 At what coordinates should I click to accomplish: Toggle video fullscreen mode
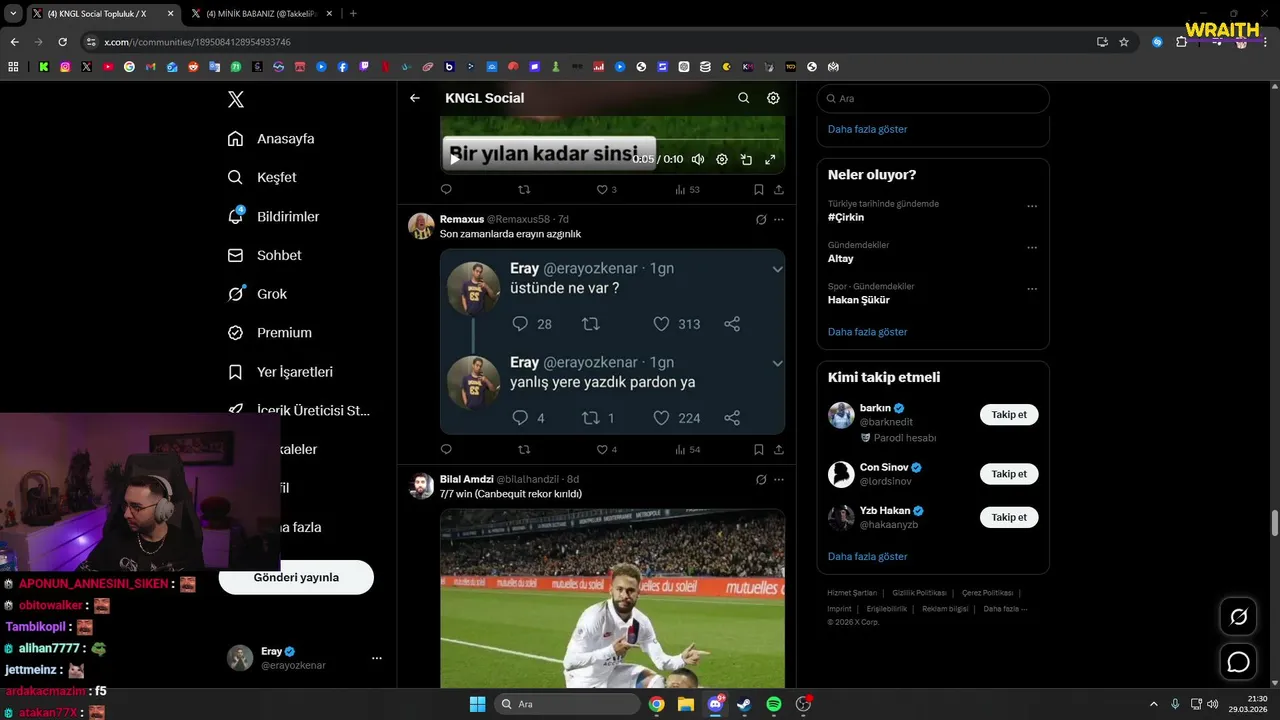point(770,159)
